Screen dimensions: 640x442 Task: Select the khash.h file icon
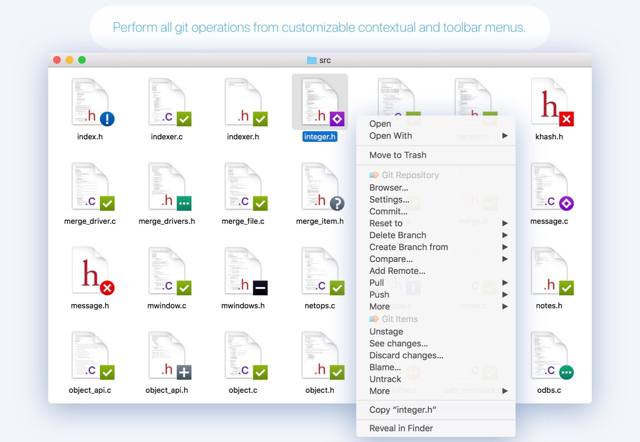coord(550,103)
